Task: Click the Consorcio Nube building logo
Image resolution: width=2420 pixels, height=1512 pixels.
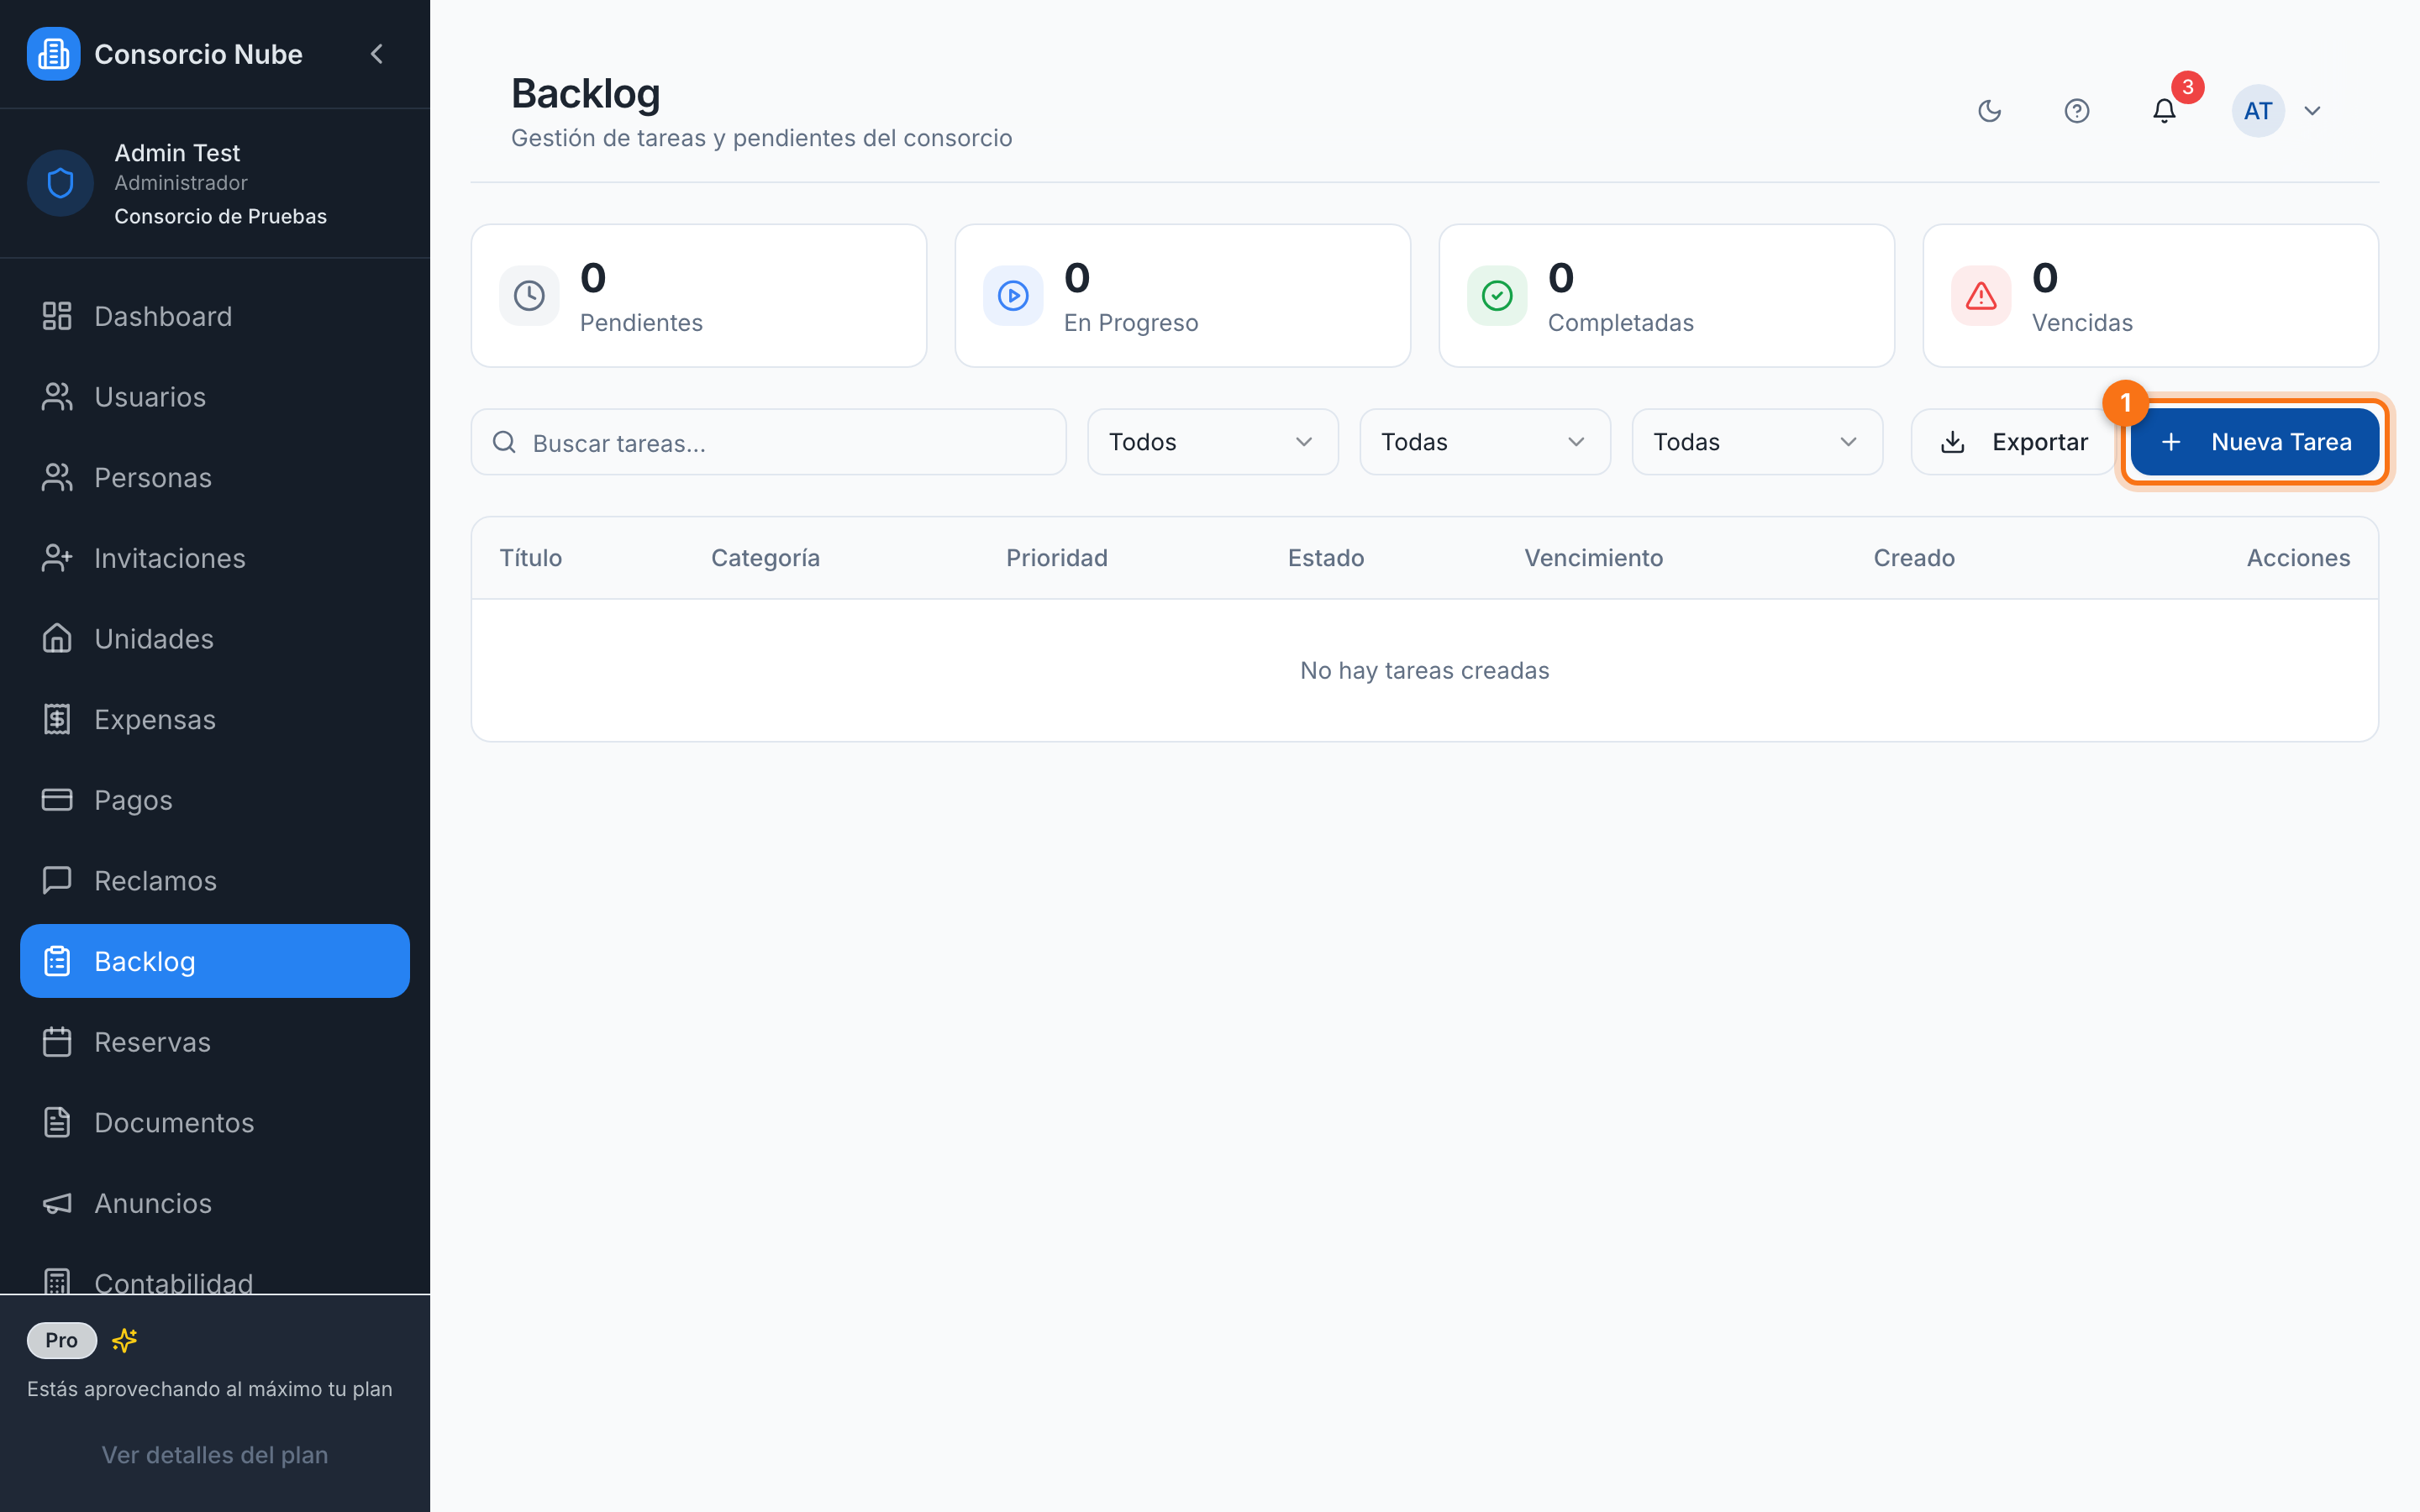Action: click(53, 54)
